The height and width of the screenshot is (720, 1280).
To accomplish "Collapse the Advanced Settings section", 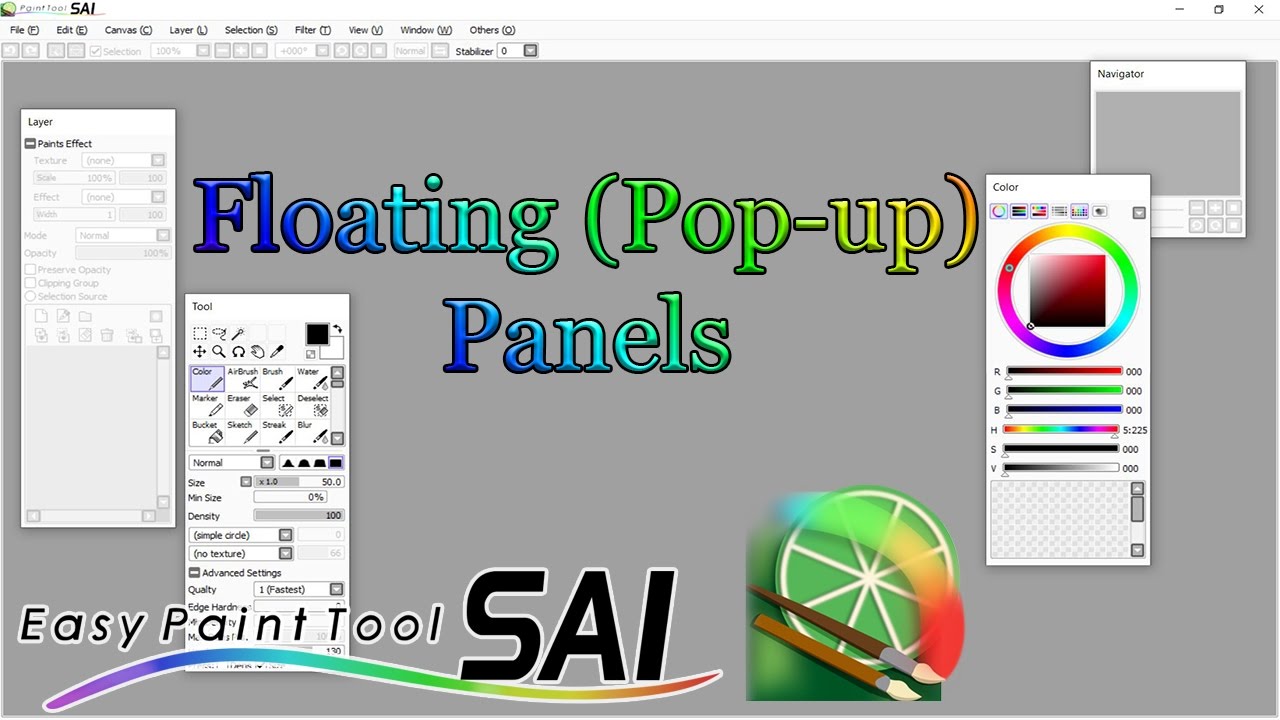I will point(194,573).
